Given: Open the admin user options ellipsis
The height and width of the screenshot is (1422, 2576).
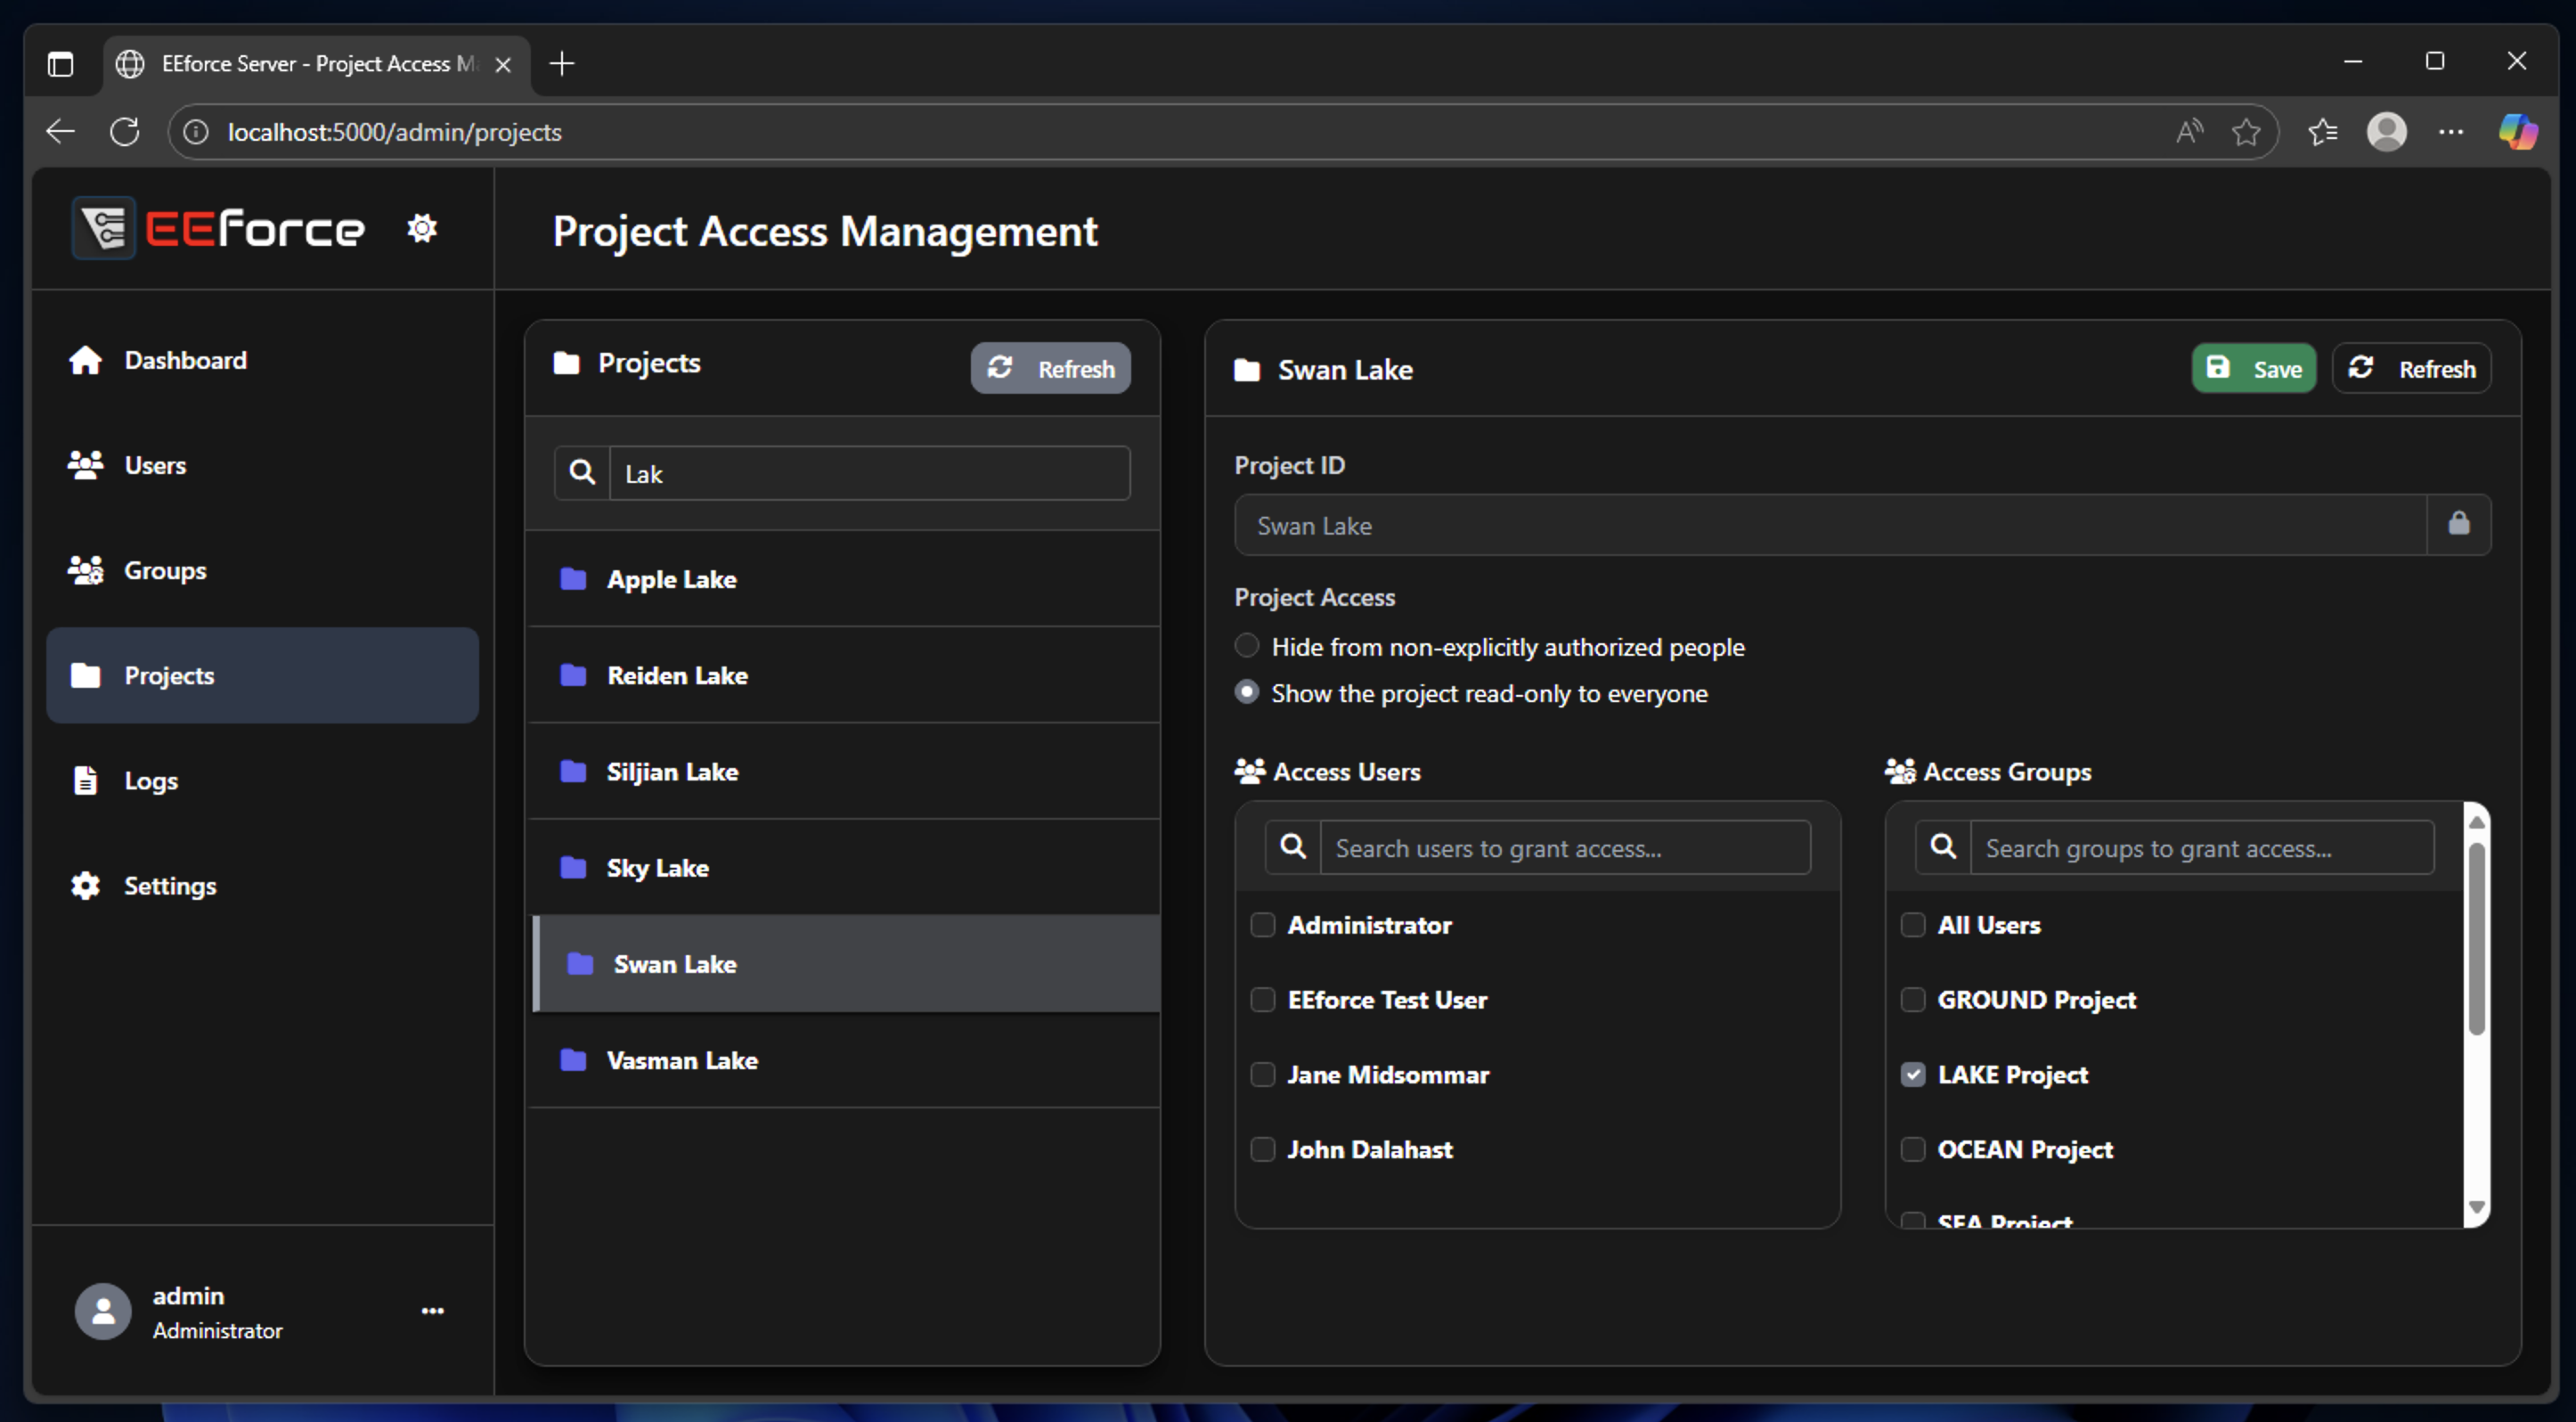Looking at the screenshot, I should tap(432, 1311).
